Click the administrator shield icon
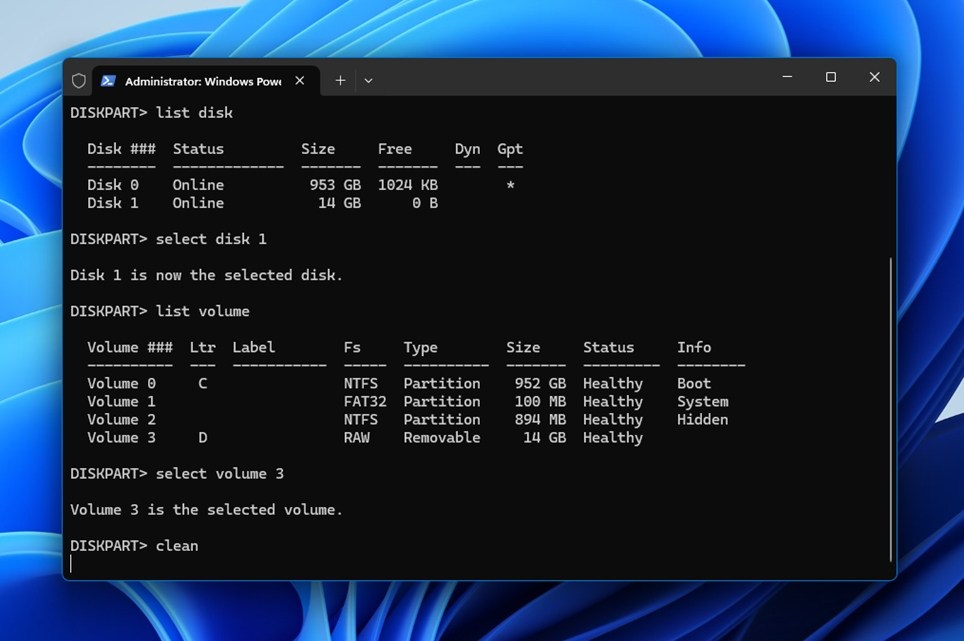Image resolution: width=964 pixels, height=641 pixels. pyautogui.click(x=79, y=81)
